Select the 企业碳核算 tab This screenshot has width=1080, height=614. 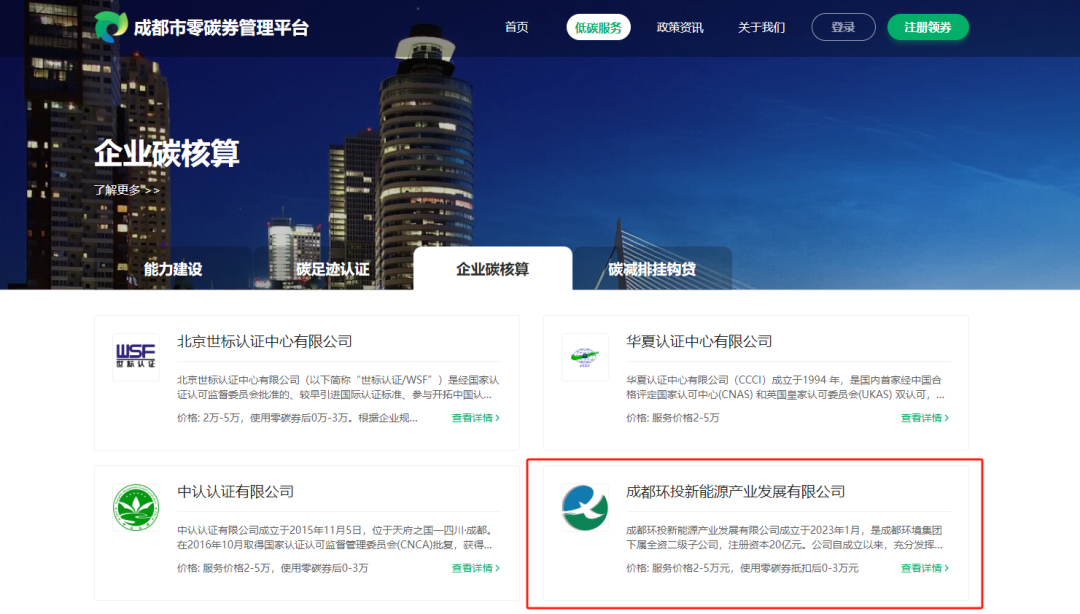(x=492, y=269)
